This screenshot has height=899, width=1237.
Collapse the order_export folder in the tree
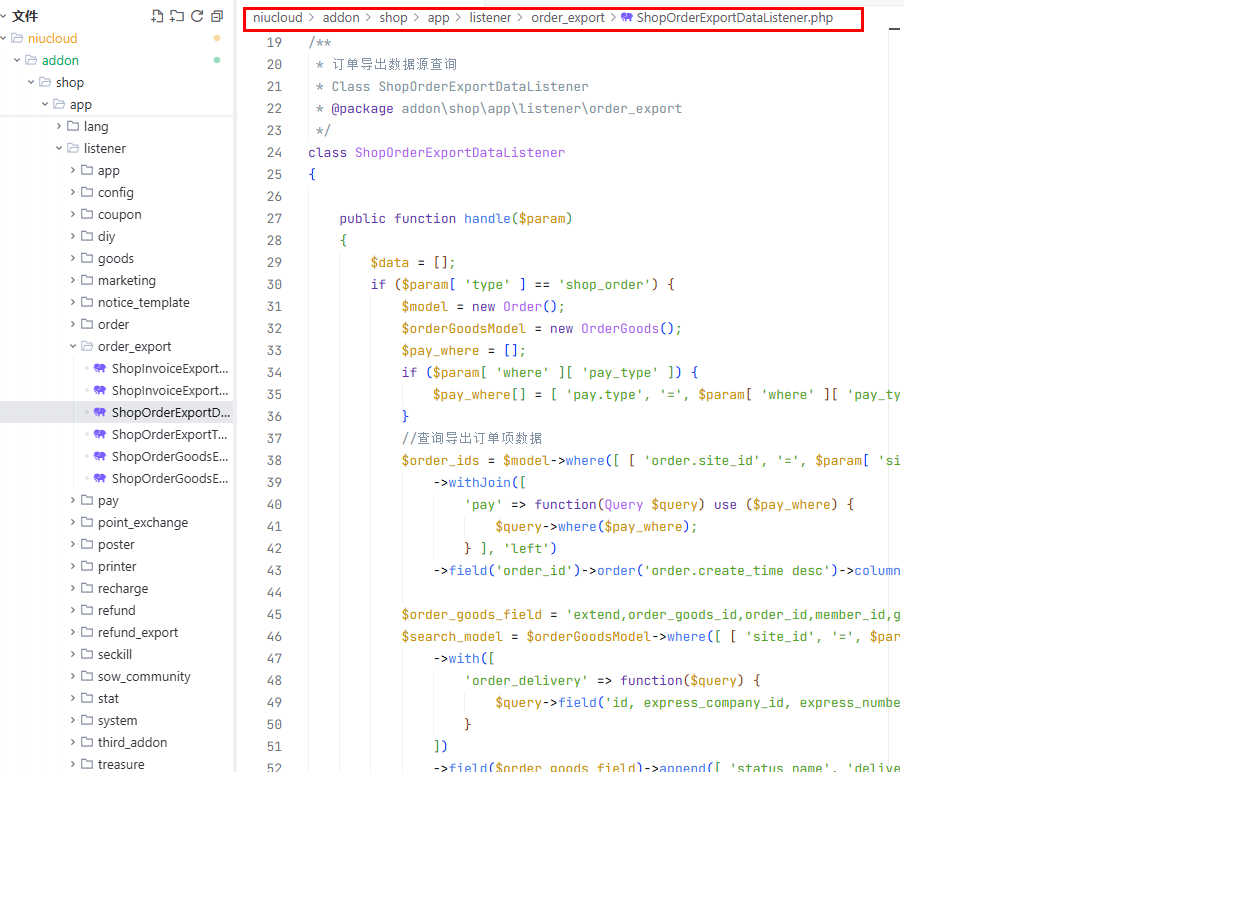[x=73, y=346]
